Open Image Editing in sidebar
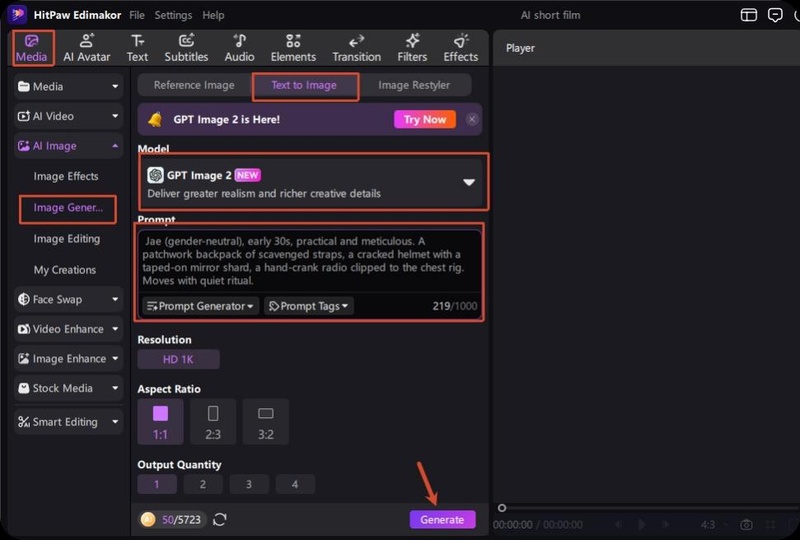800x540 pixels. pos(67,239)
